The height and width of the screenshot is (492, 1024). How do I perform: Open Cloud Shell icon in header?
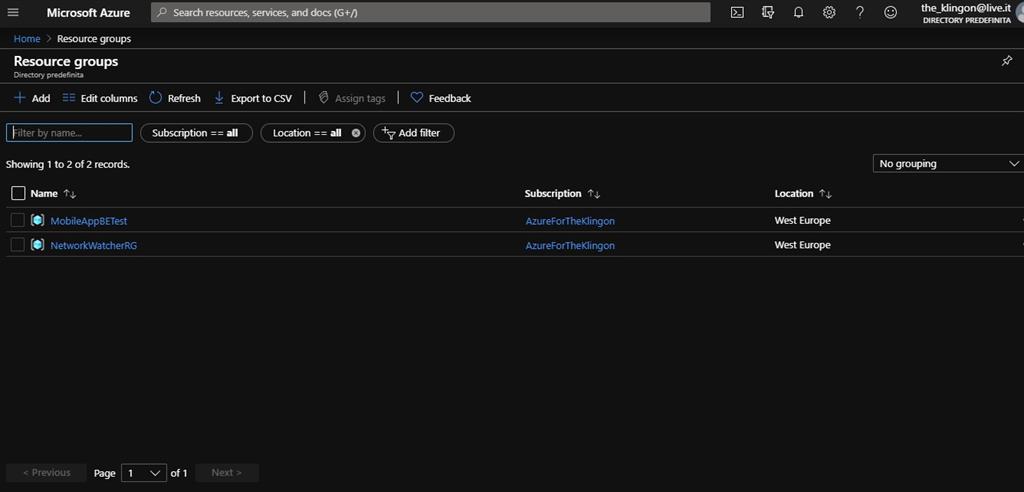pos(737,12)
